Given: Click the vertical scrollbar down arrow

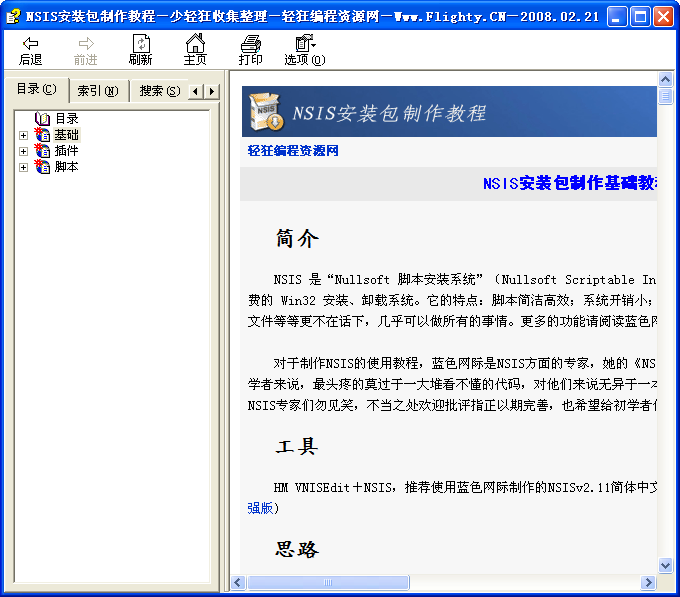Looking at the screenshot, I should tap(665, 566).
